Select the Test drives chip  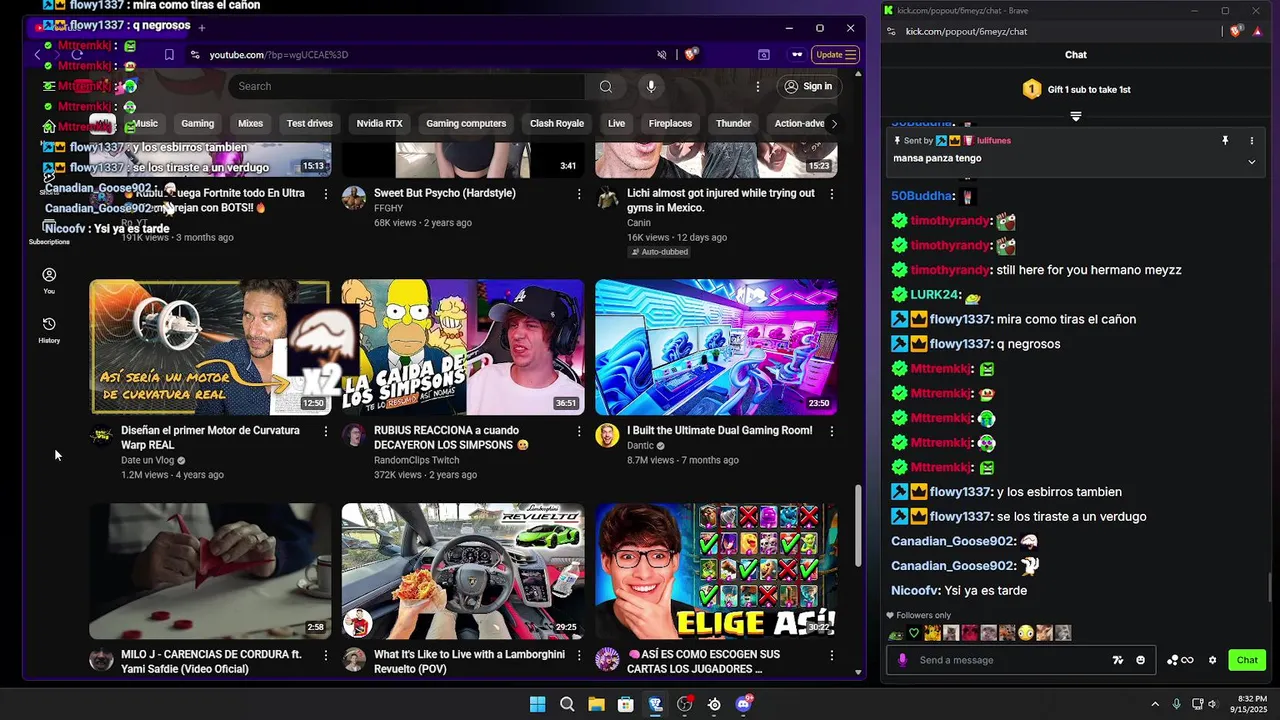[310, 123]
